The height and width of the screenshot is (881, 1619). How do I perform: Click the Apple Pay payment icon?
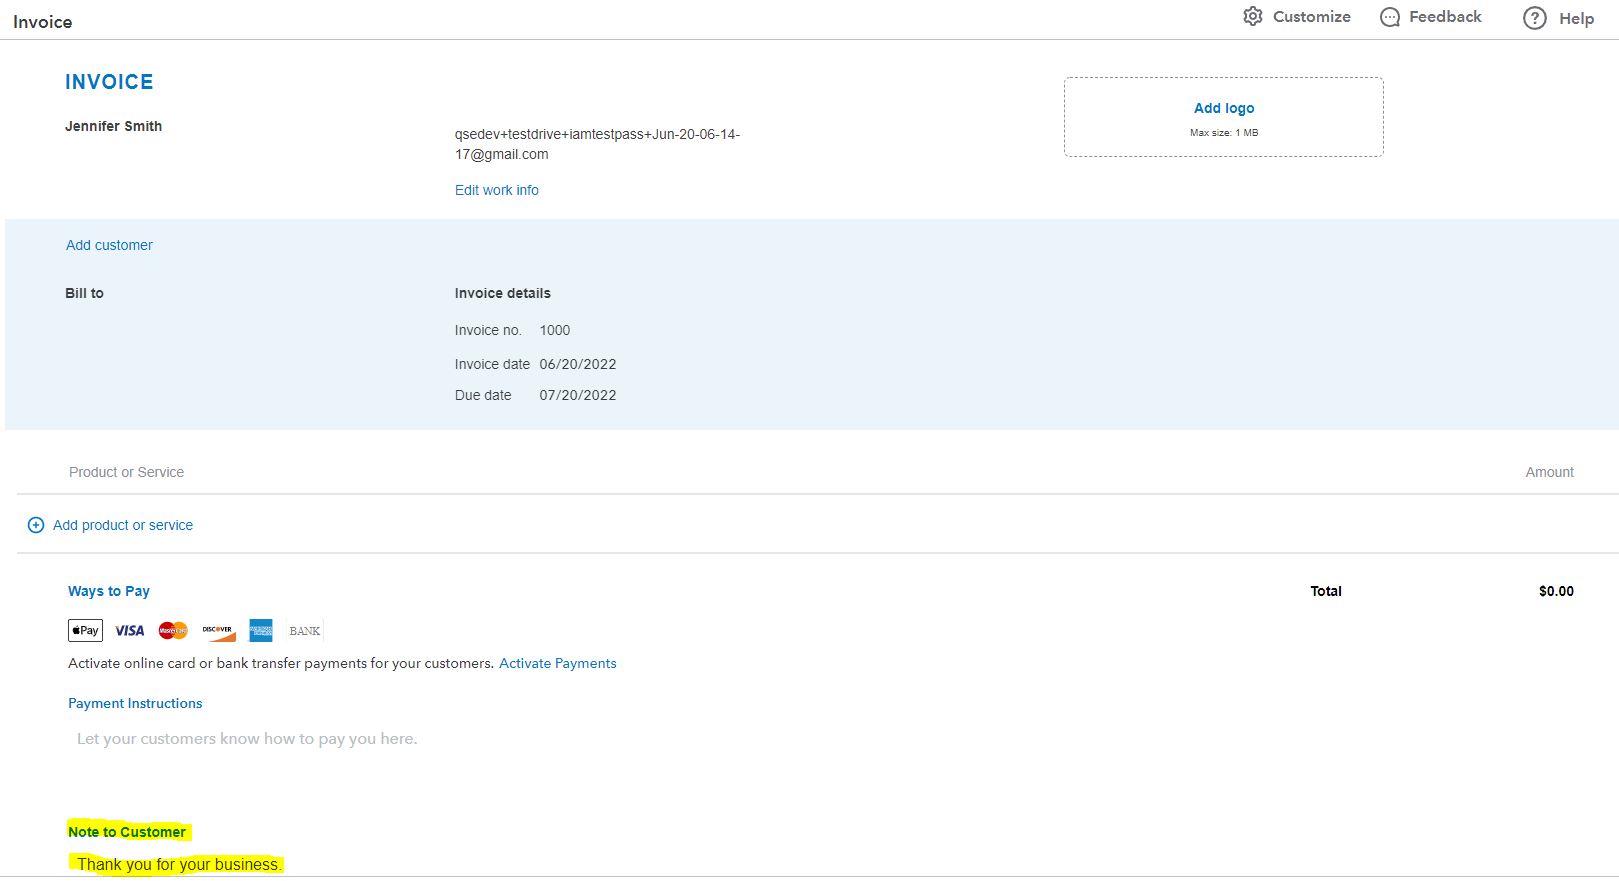click(x=85, y=631)
